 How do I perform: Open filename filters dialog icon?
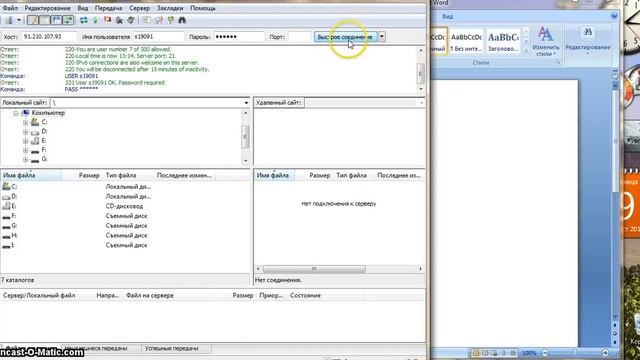pos(147,20)
